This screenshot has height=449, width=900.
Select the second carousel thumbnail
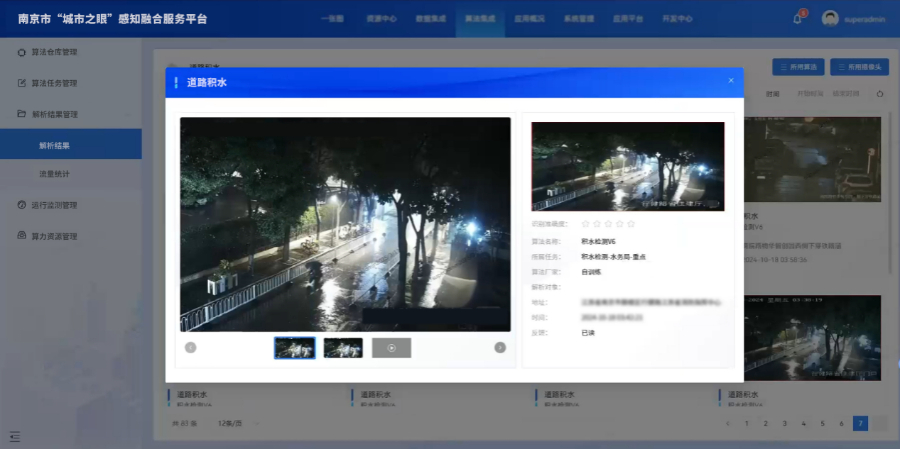(x=343, y=347)
